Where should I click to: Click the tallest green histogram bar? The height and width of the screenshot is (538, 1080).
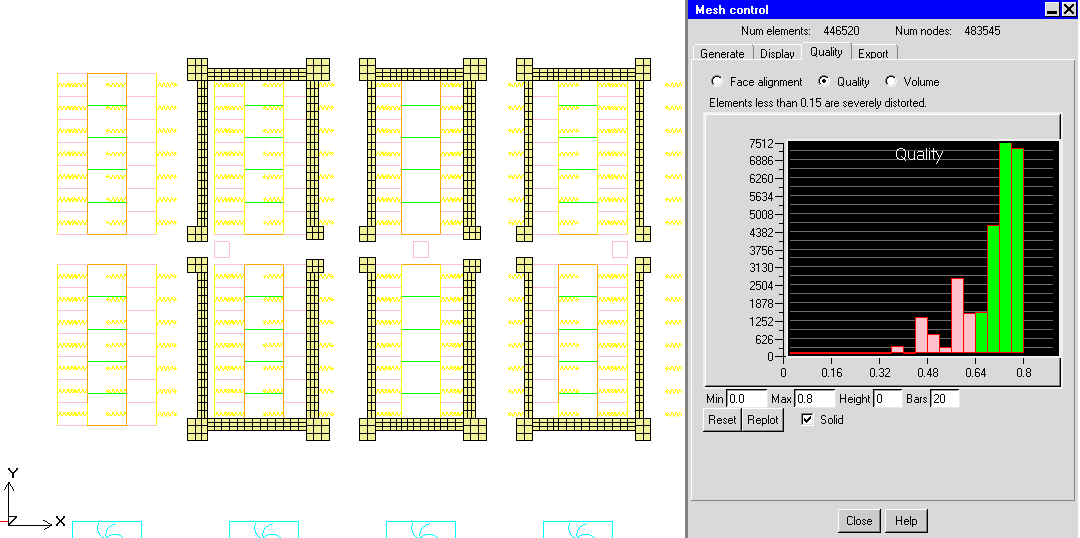pos(1005,248)
